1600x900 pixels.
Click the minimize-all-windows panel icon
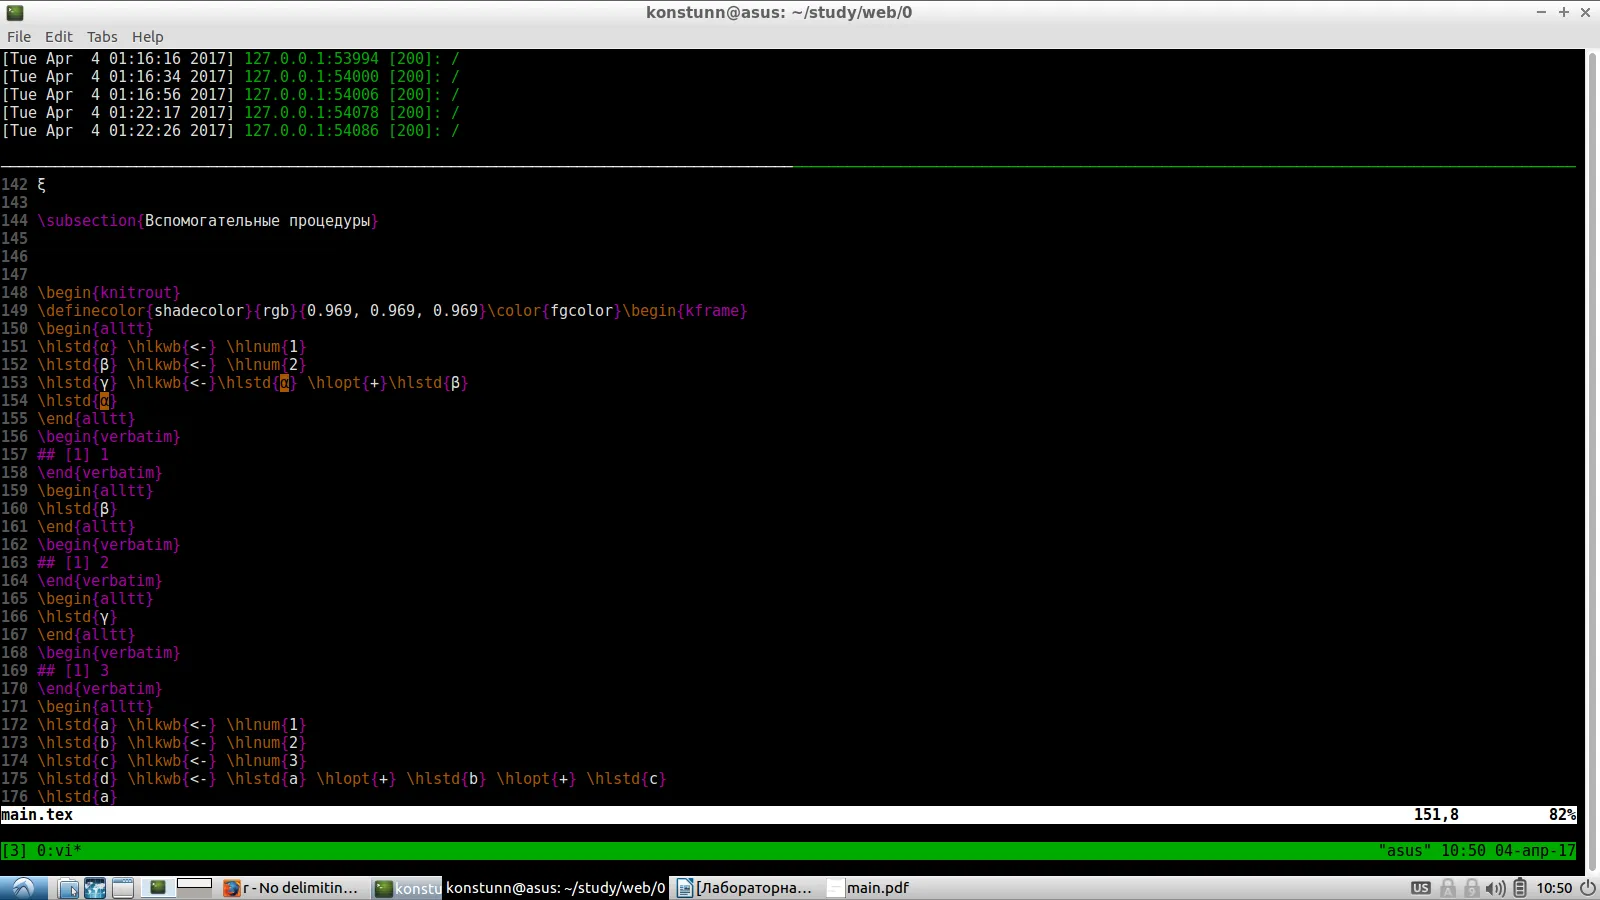pyautogui.click(x=123, y=888)
